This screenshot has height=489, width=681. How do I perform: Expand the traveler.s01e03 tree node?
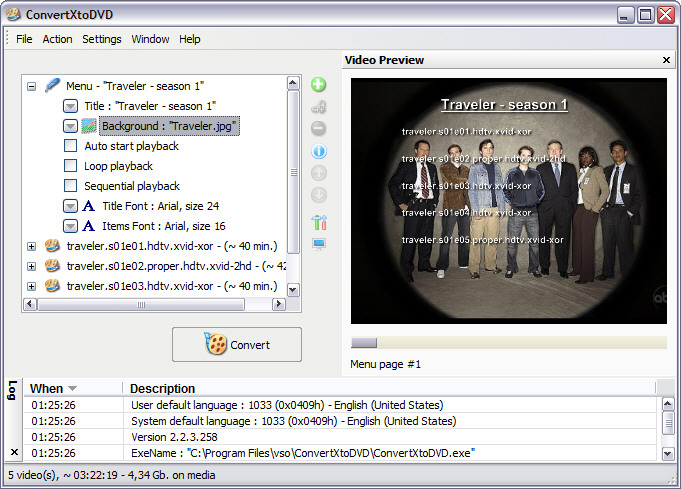31,286
